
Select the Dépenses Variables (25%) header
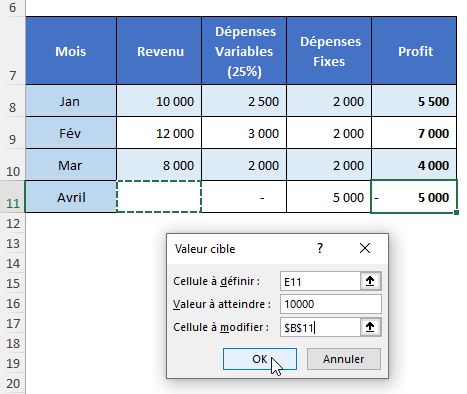(244, 51)
